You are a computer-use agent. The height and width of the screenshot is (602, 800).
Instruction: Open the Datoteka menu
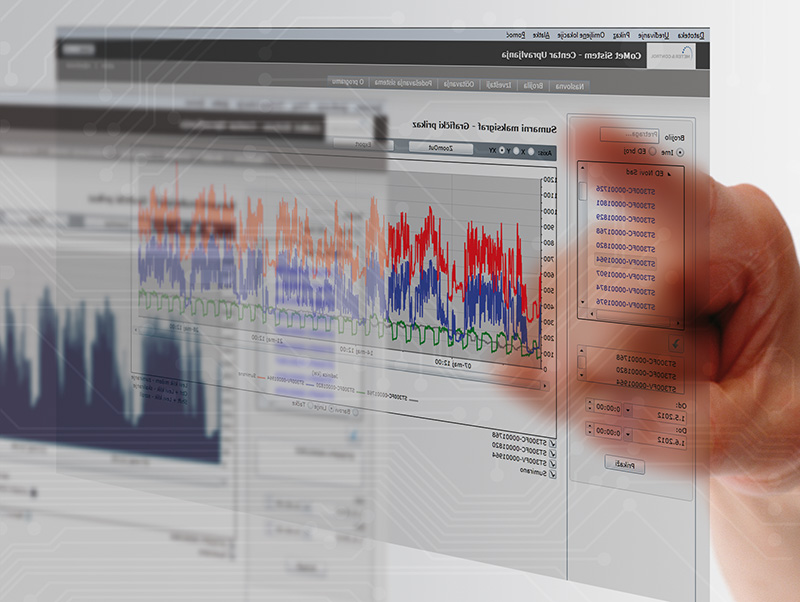[691, 35]
